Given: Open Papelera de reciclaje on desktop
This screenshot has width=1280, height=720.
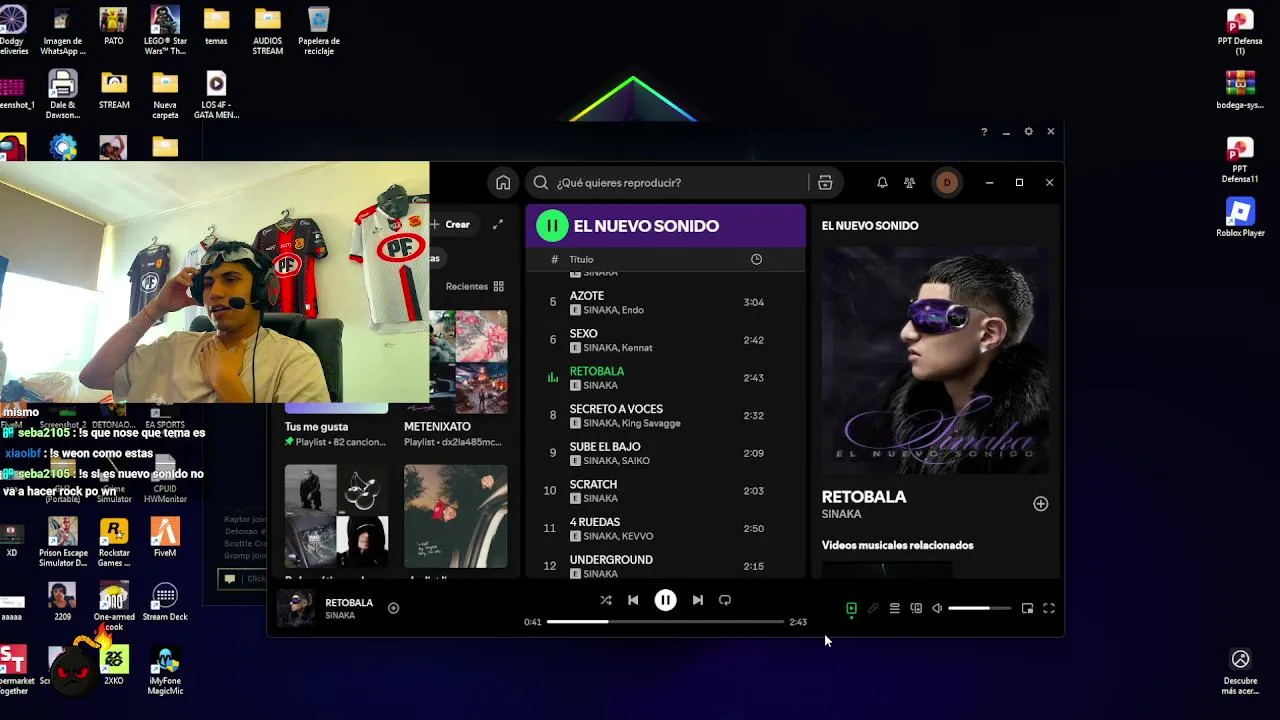Looking at the screenshot, I should [319, 31].
